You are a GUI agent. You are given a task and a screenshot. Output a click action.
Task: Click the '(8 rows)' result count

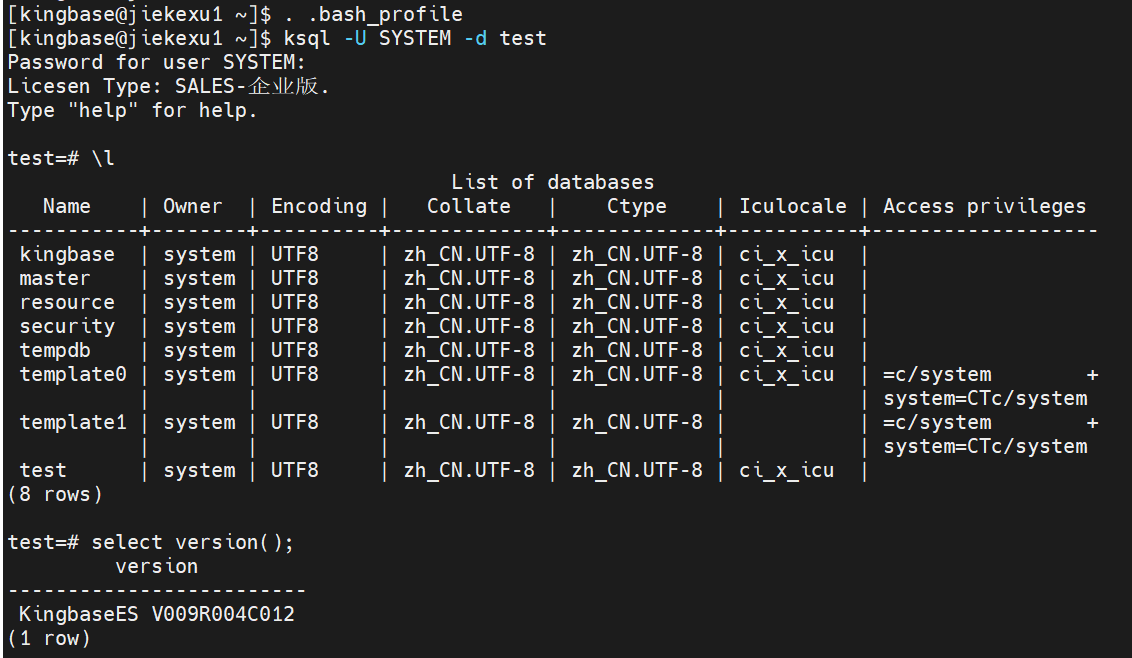pos(55,494)
